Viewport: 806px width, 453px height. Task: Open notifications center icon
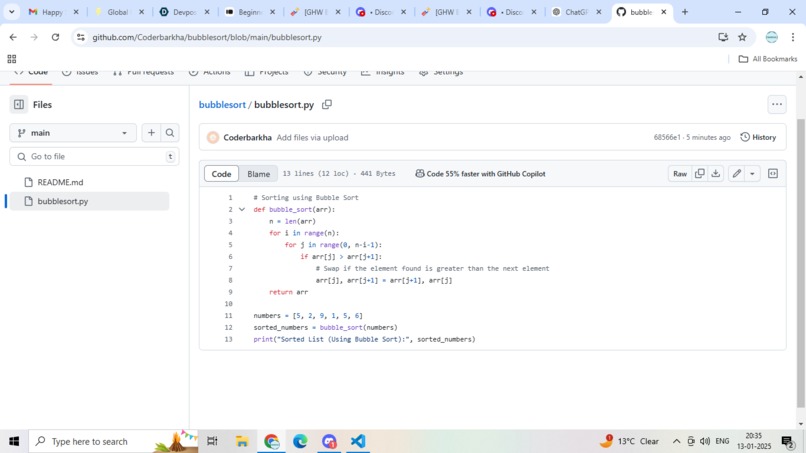(x=788, y=441)
